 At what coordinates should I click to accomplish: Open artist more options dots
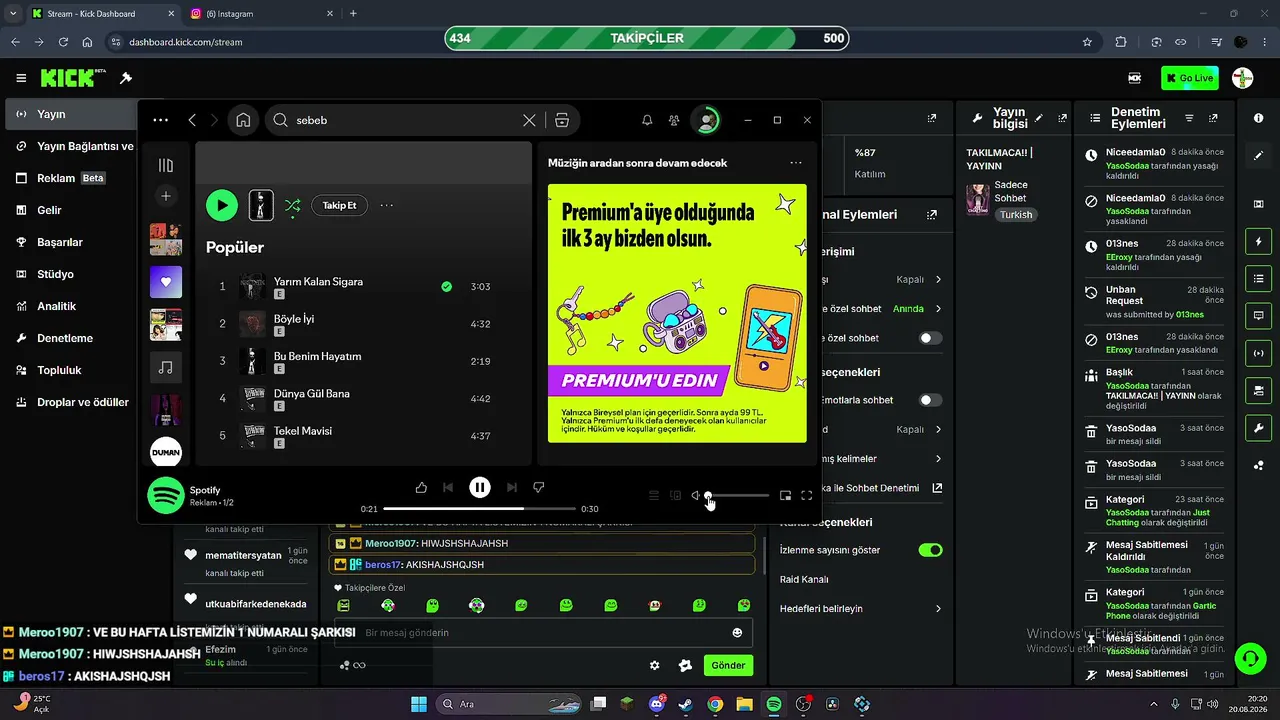(x=387, y=205)
